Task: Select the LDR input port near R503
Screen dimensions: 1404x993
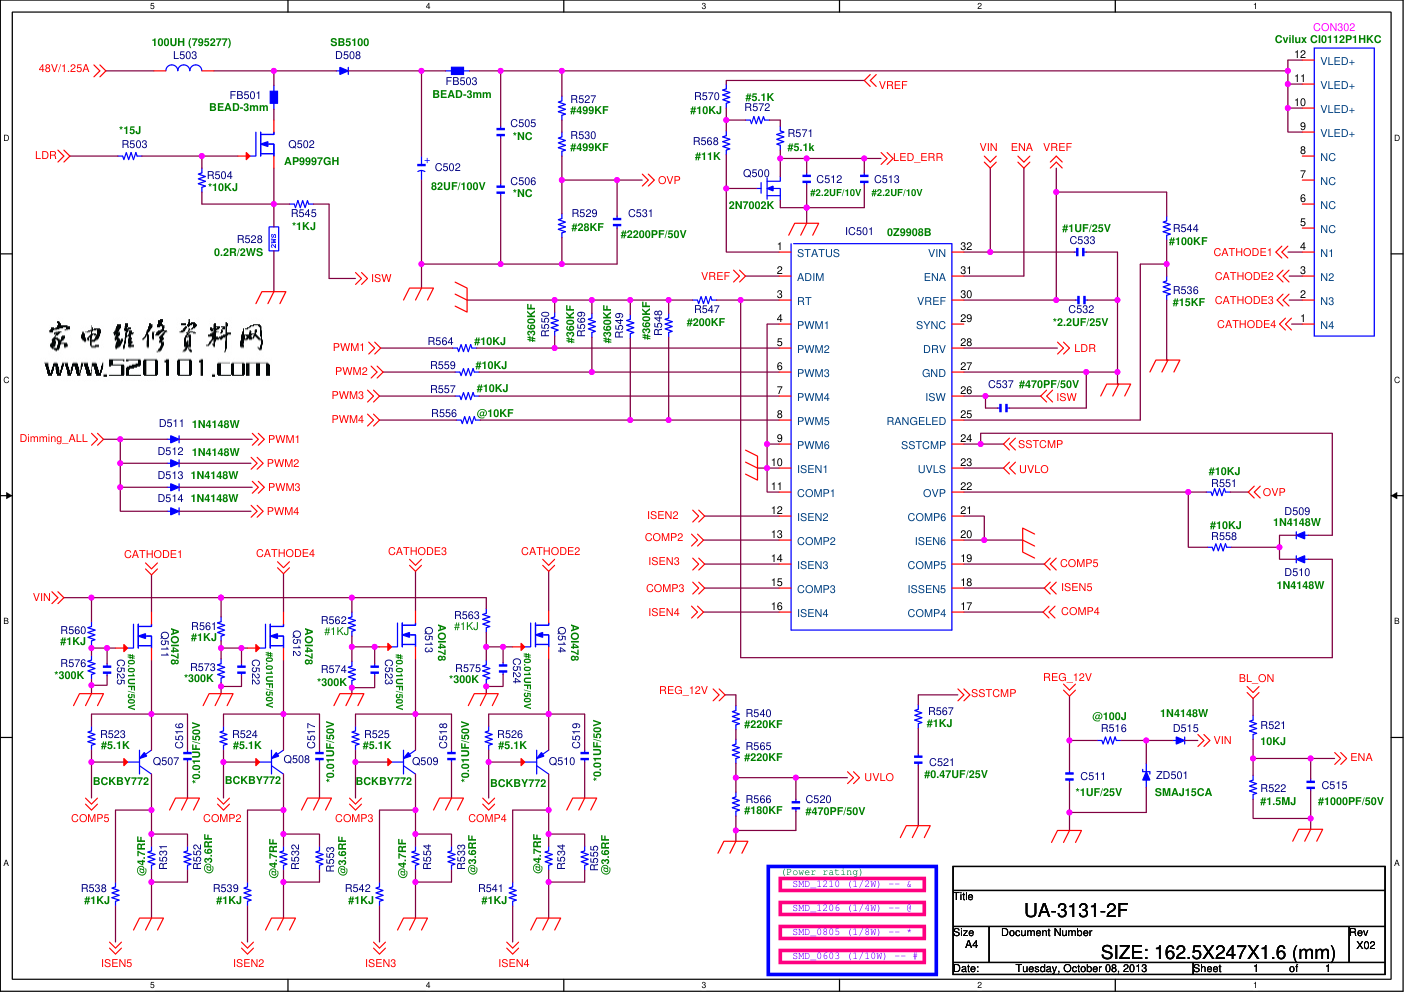Action: point(46,156)
